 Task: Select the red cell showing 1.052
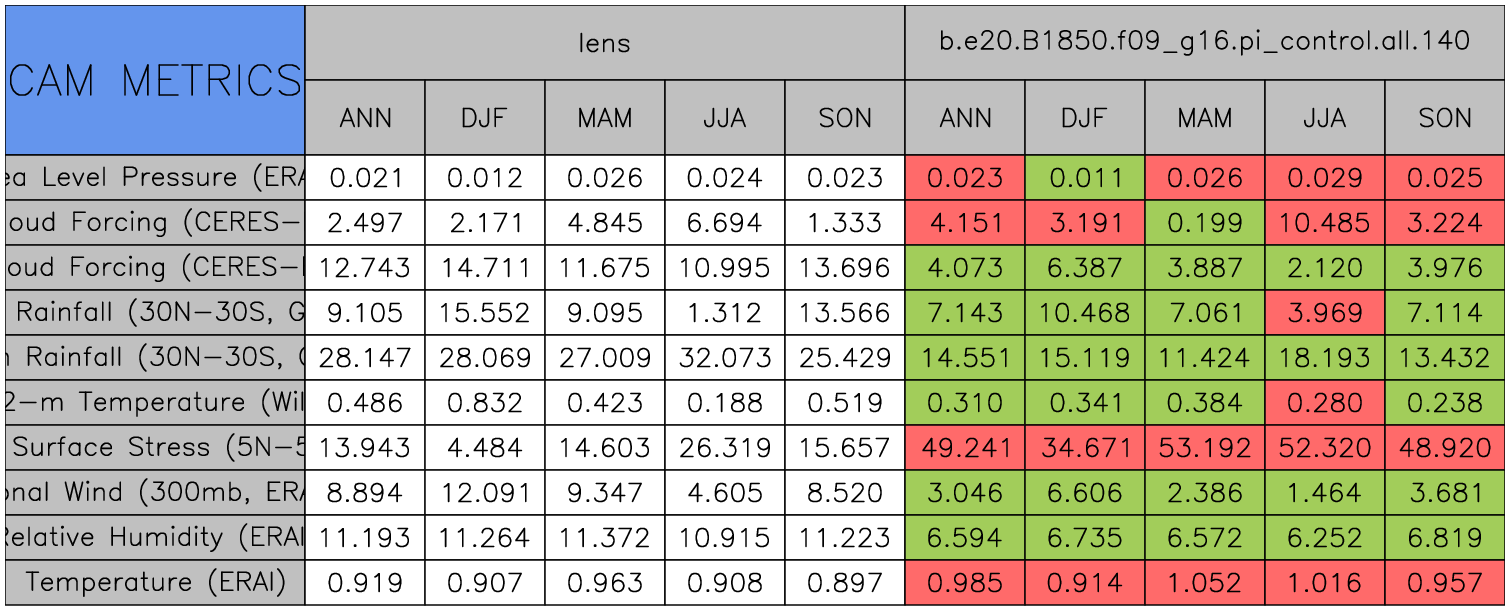point(1204,582)
